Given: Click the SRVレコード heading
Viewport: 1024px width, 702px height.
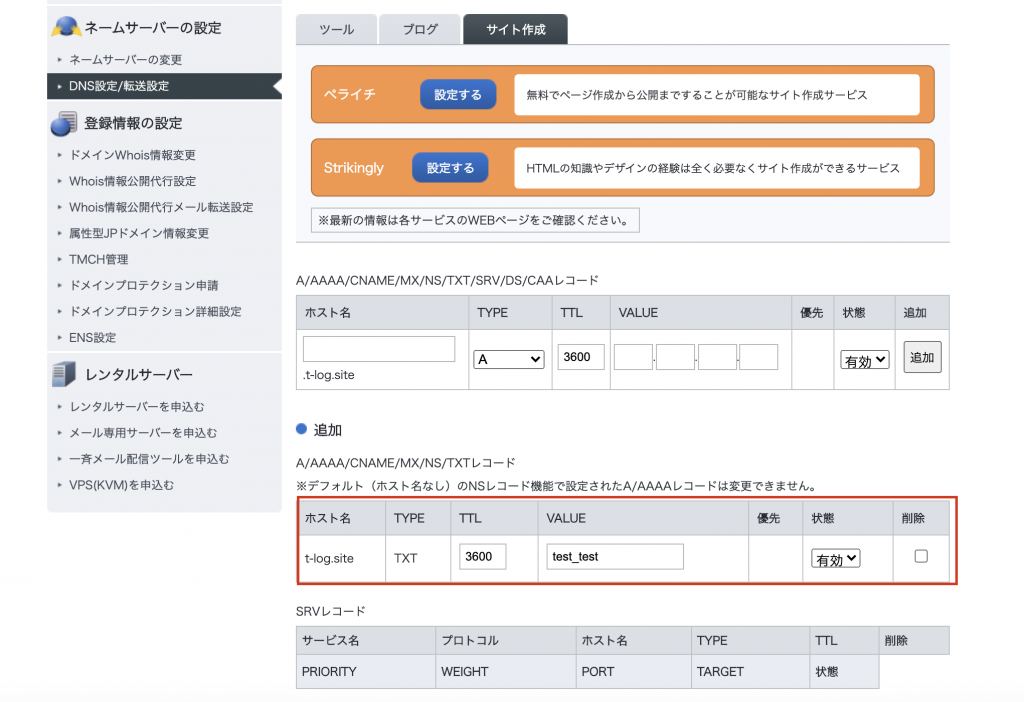Looking at the screenshot, I should point(330,611).
